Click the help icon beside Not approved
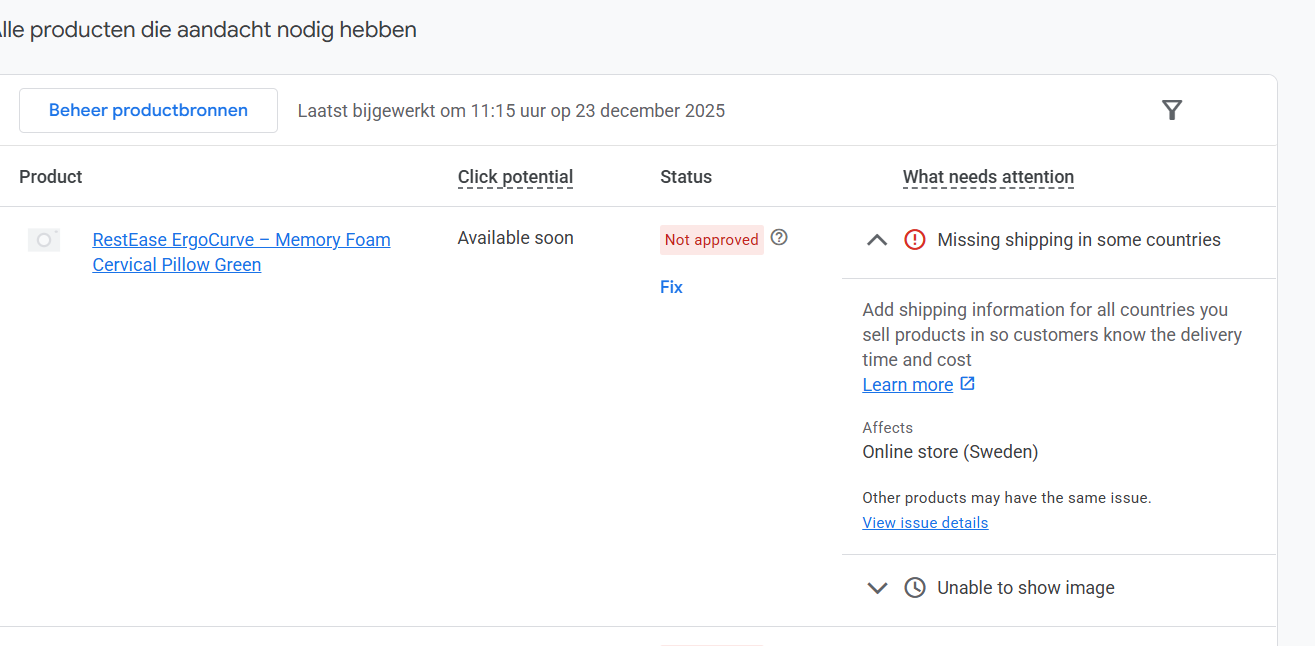 779,238
